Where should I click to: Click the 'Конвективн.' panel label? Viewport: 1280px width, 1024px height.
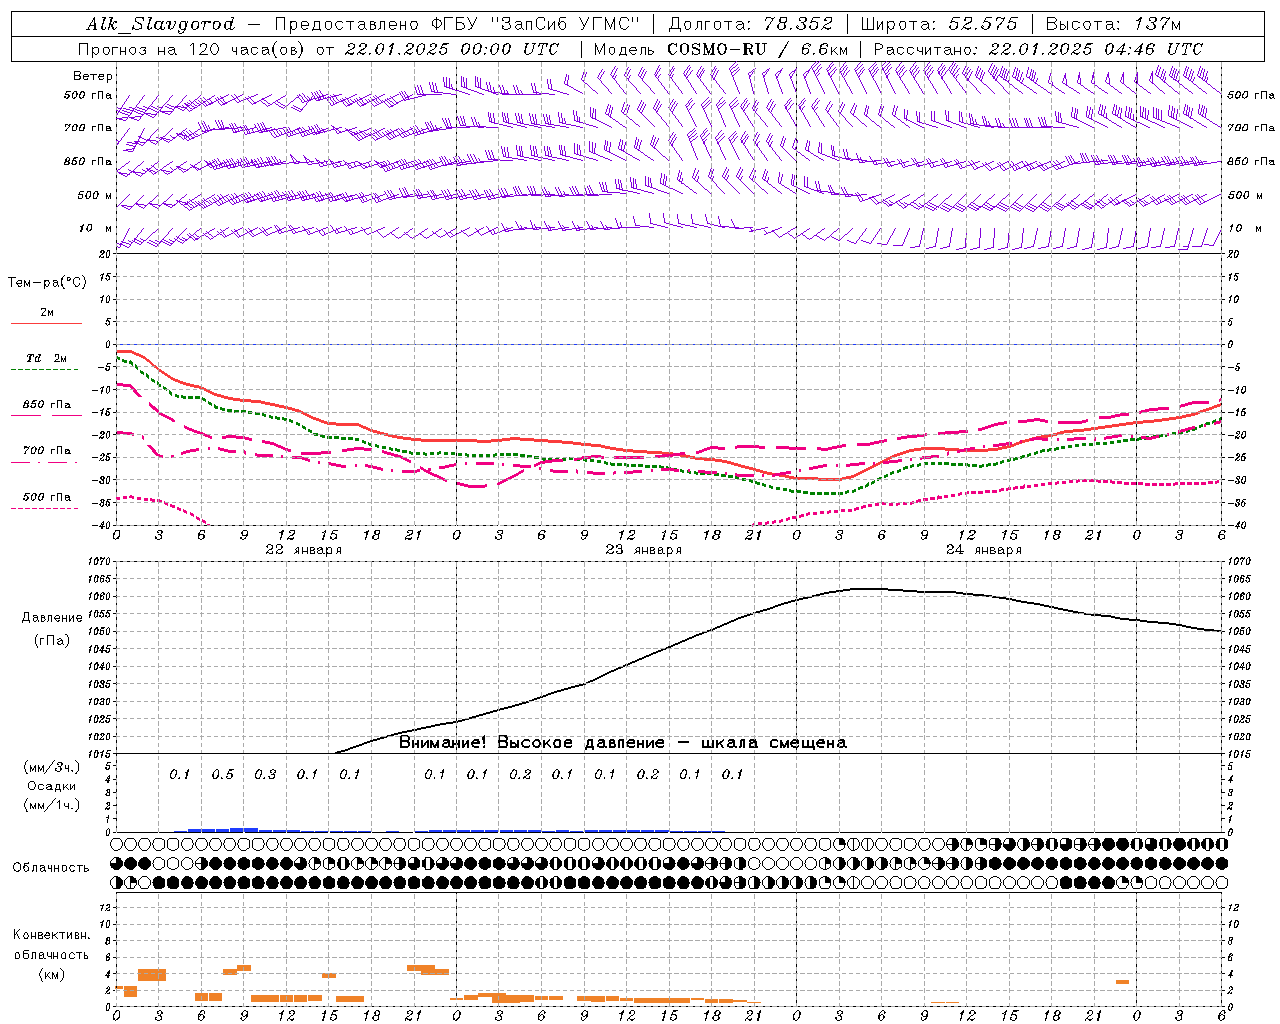(52, 935)
